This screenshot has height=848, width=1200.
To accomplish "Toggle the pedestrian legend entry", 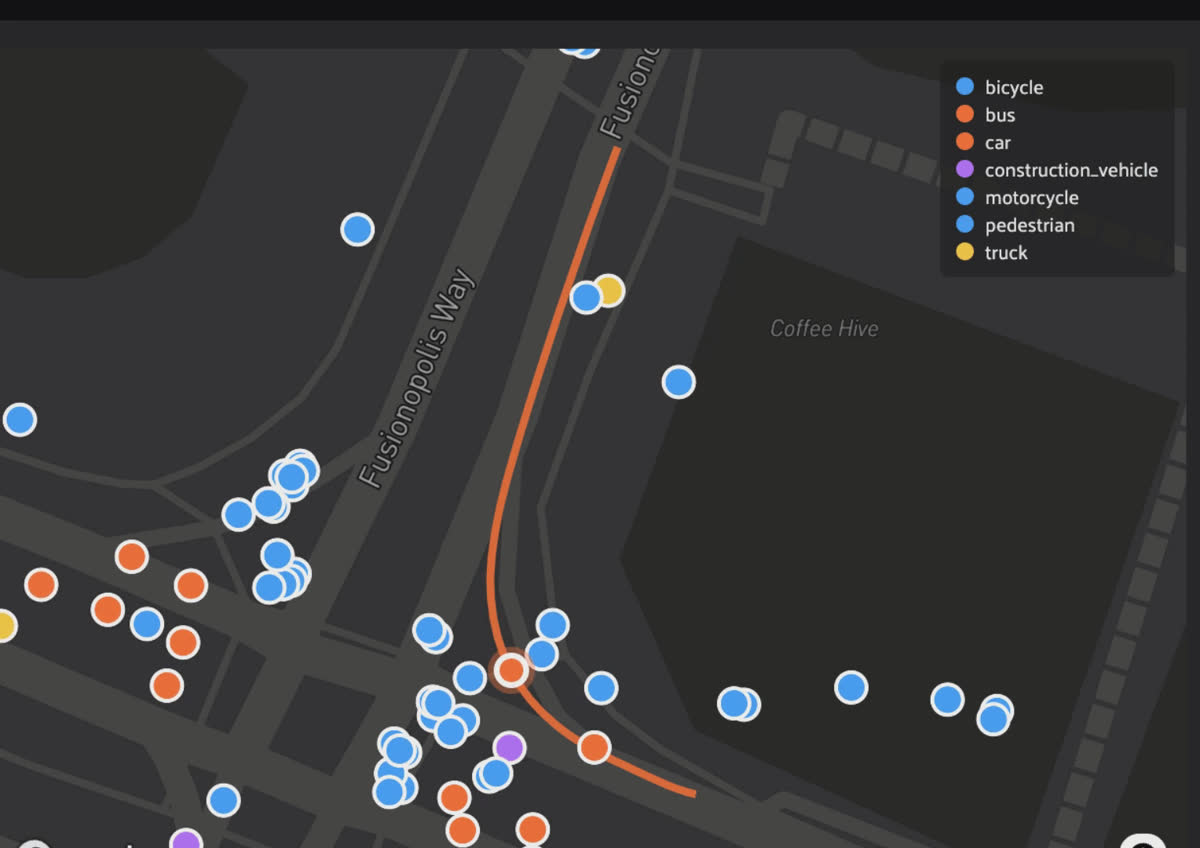I will (1015, 225).
